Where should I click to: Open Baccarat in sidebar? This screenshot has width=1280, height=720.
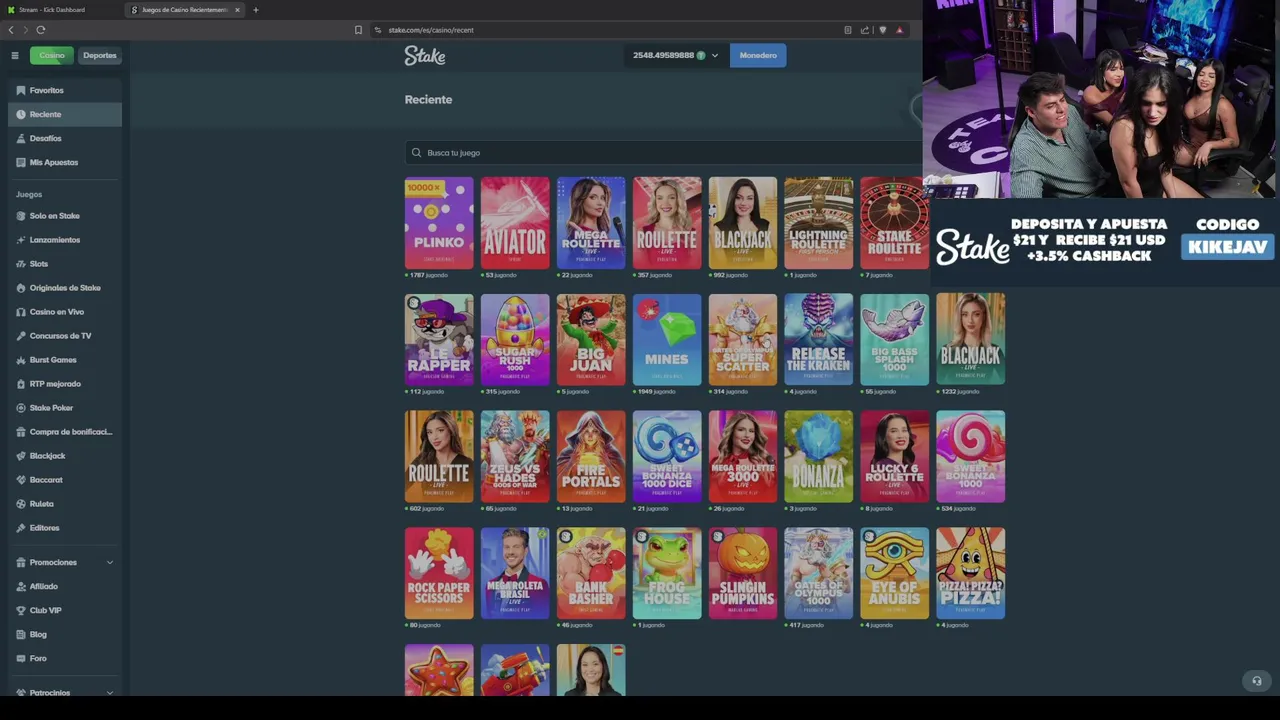point(65,480)
